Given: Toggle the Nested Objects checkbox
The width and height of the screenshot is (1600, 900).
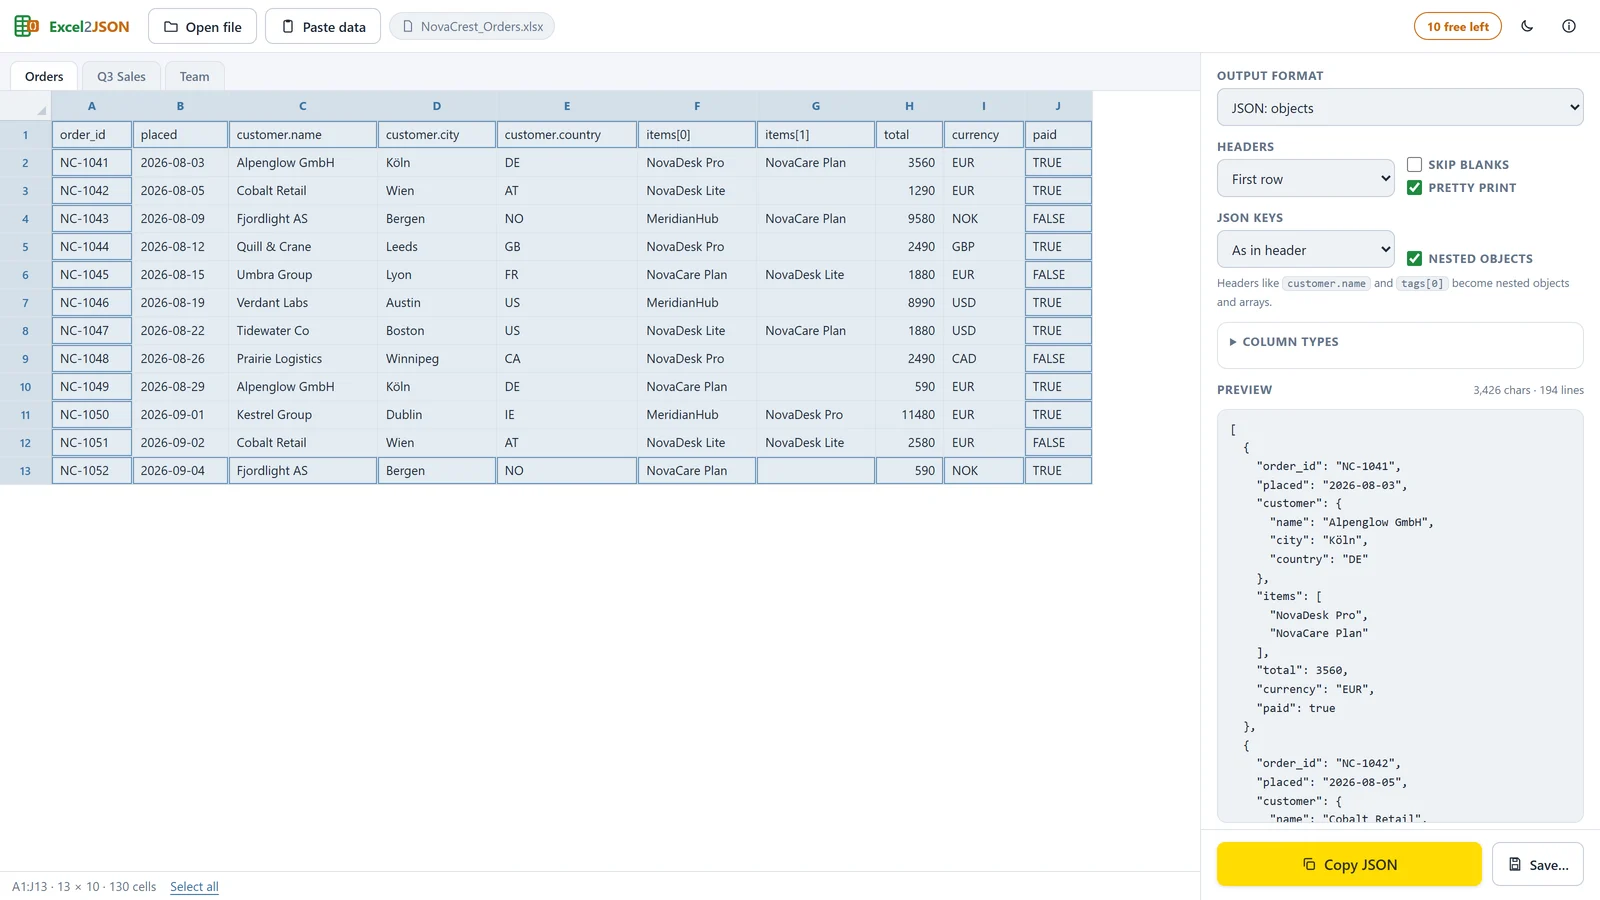Looking at the screenshot, I should [x=1414, y=258].
